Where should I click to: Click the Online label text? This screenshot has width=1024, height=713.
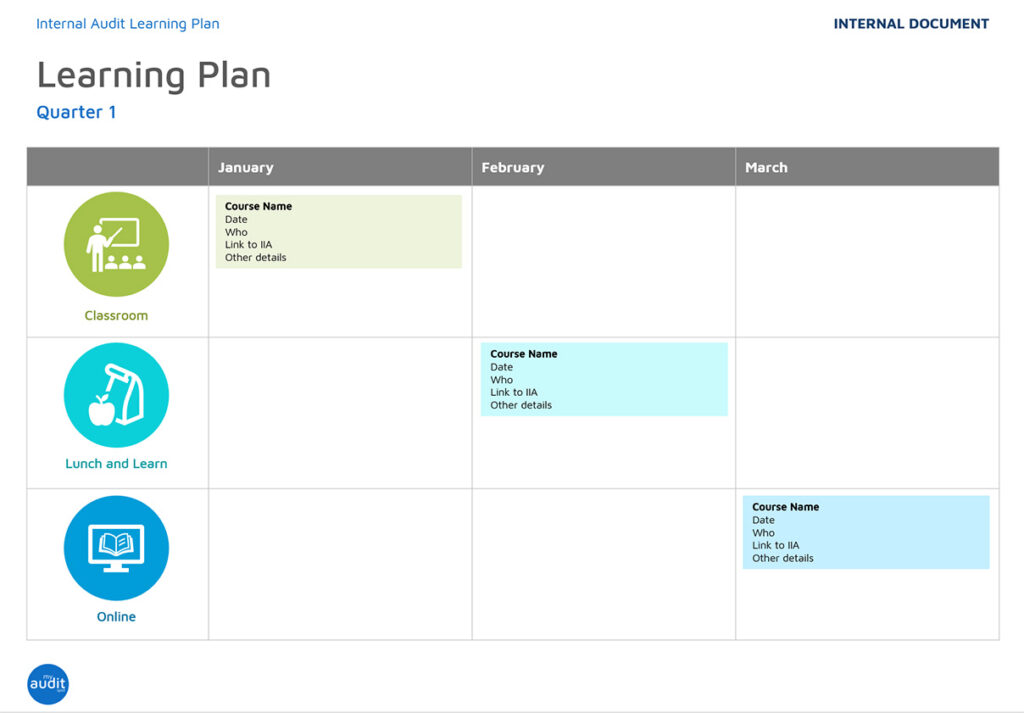coord(116,616)
